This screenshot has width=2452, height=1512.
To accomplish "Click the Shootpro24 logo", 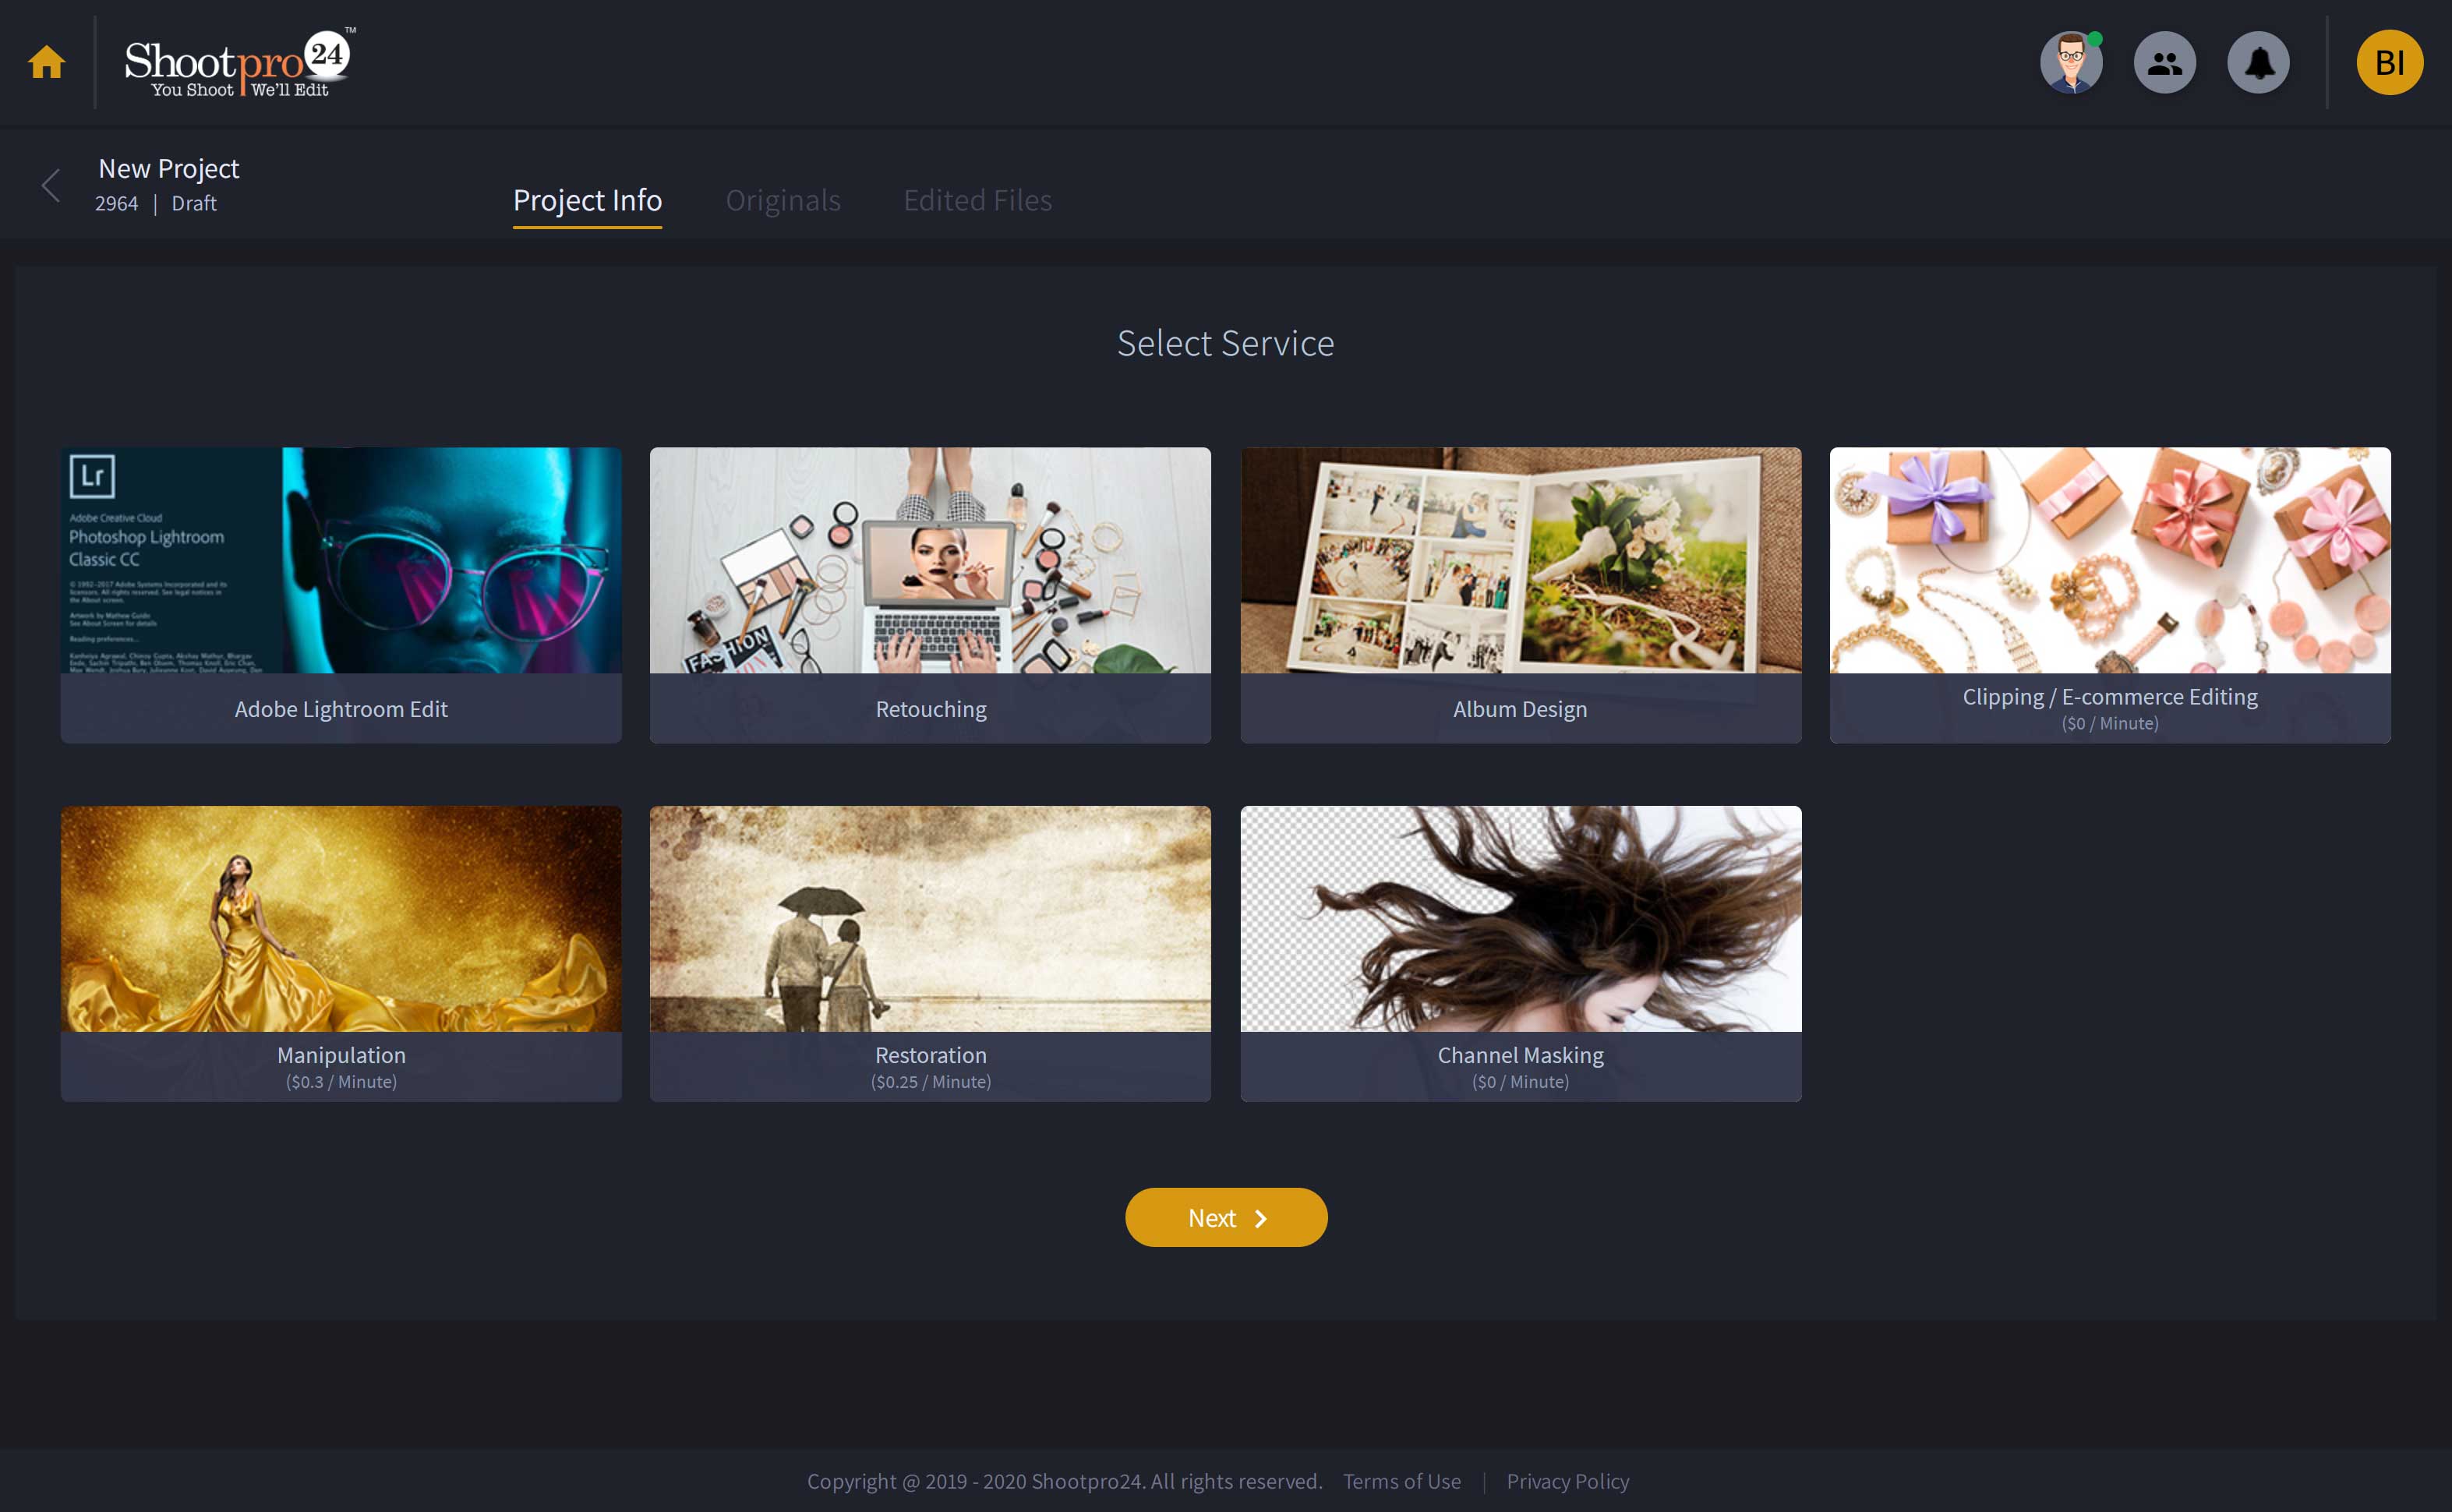I will [240, 62].
